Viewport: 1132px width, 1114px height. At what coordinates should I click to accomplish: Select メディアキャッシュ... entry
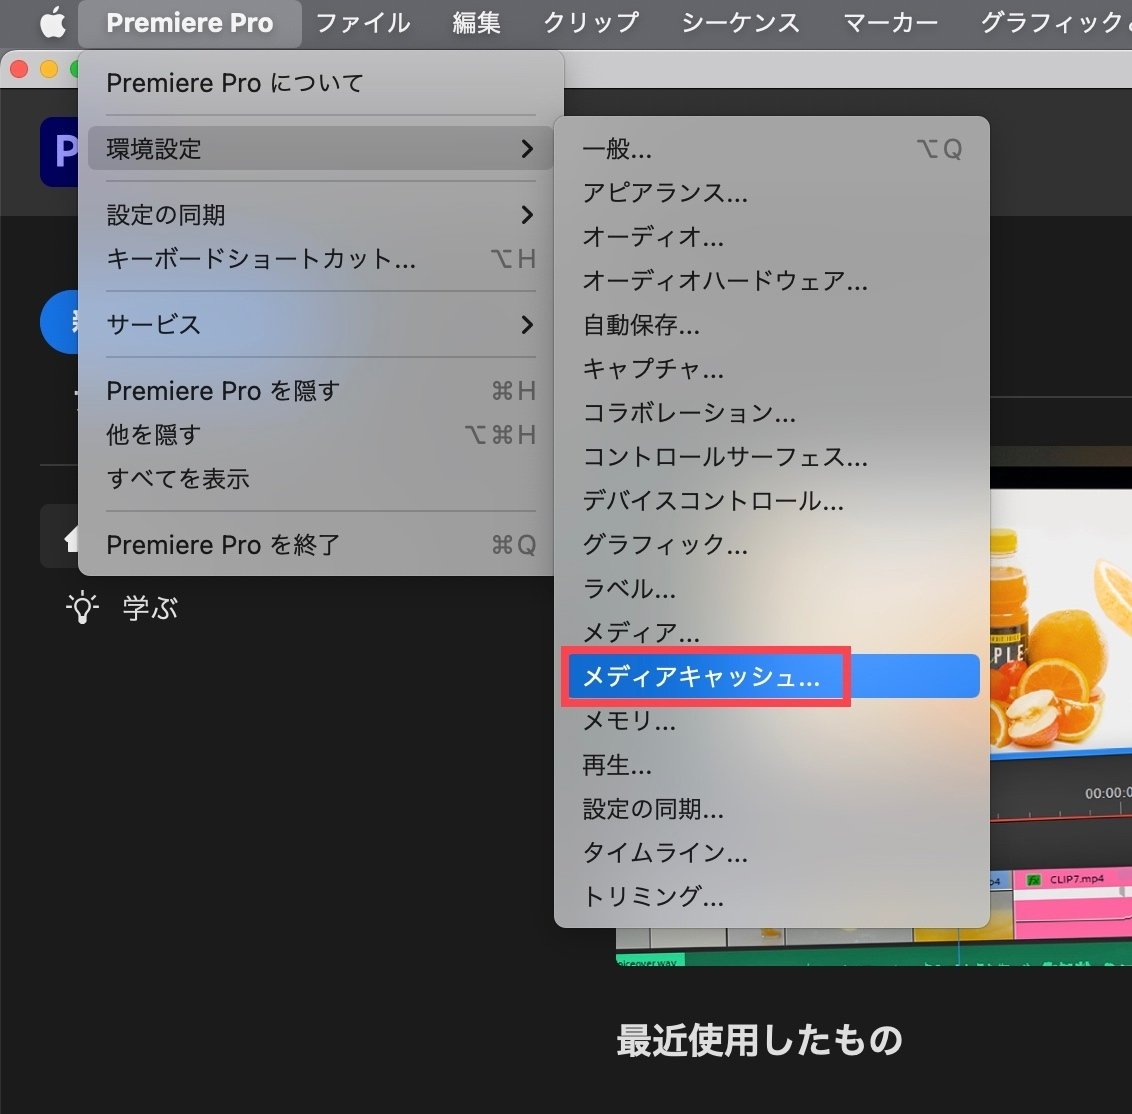(x=771, y=676)
